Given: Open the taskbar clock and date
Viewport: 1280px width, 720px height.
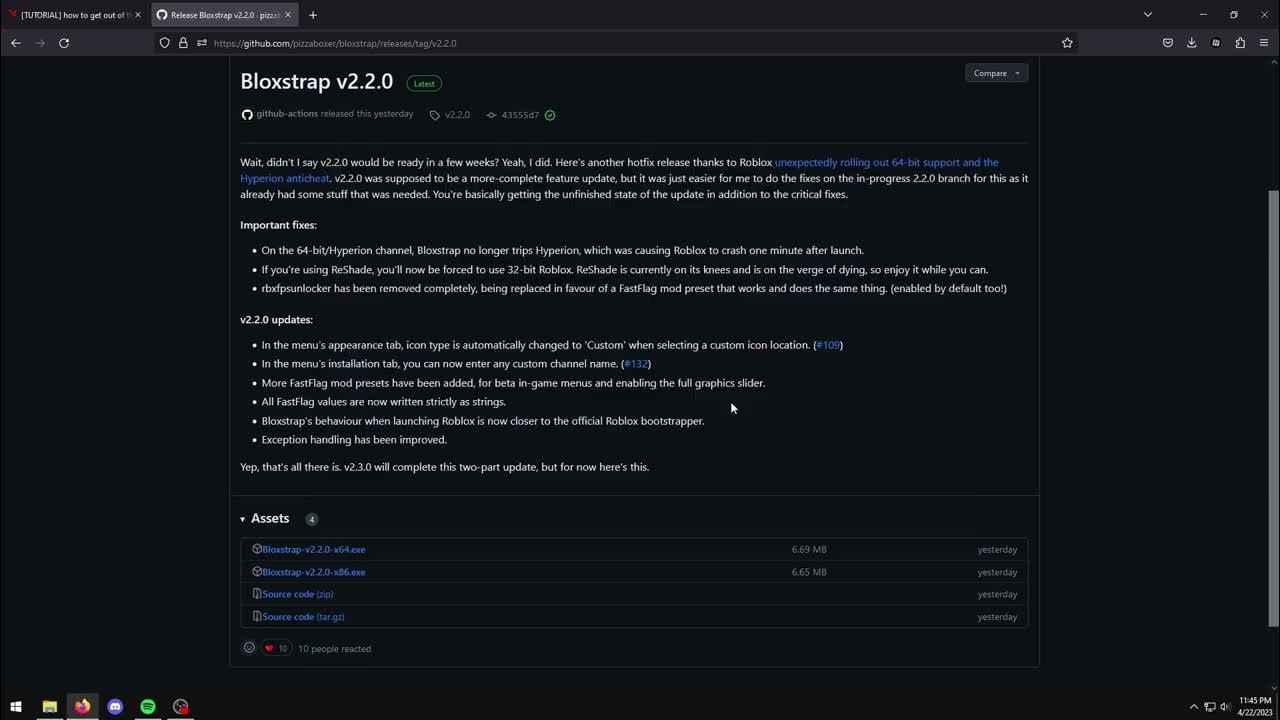Looking at the screenshot, I should tap(1255, 706).
